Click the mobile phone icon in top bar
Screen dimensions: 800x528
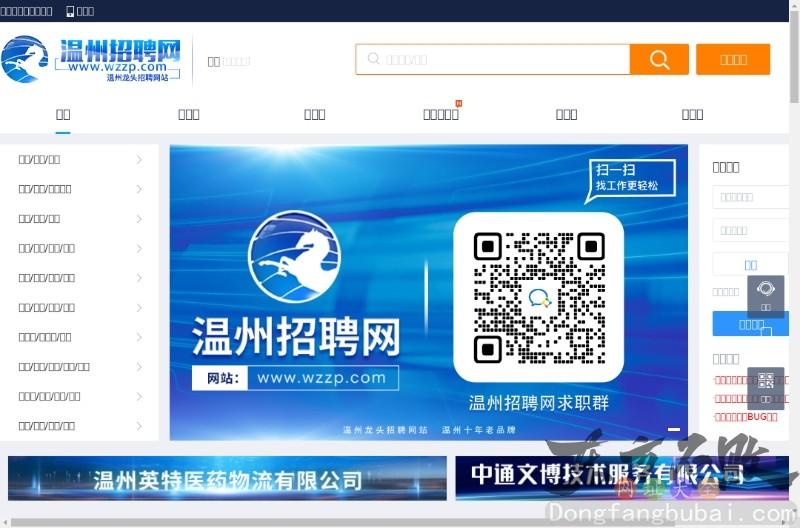click(70, 11)
